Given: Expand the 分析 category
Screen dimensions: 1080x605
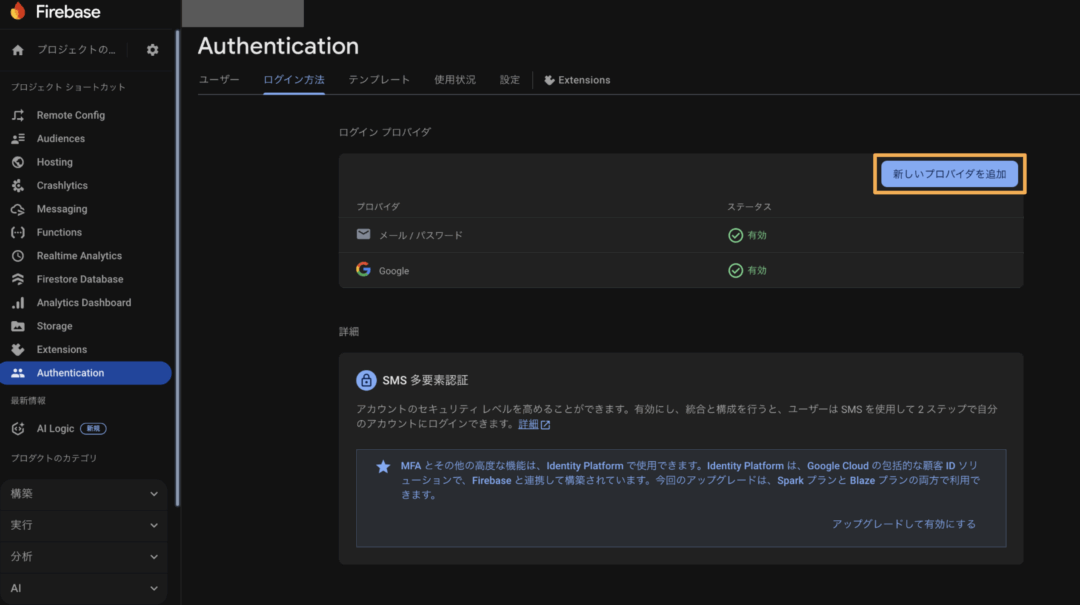Looking at the screenshot, I should pos(84,557).
